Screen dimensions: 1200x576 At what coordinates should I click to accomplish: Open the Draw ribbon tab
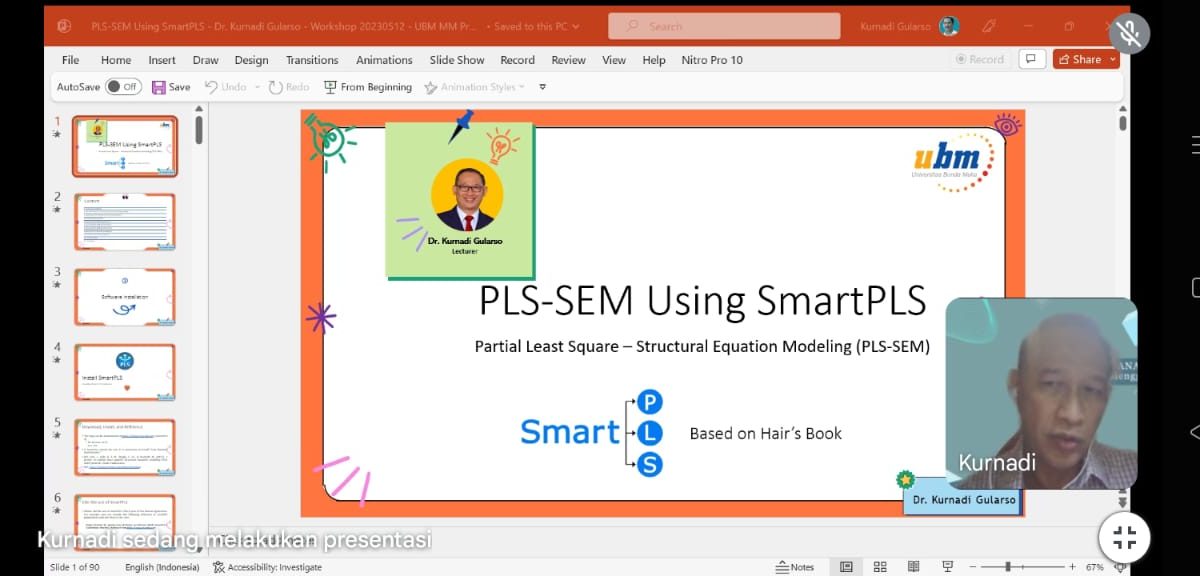pyautogui.click(x=205, y=60)
